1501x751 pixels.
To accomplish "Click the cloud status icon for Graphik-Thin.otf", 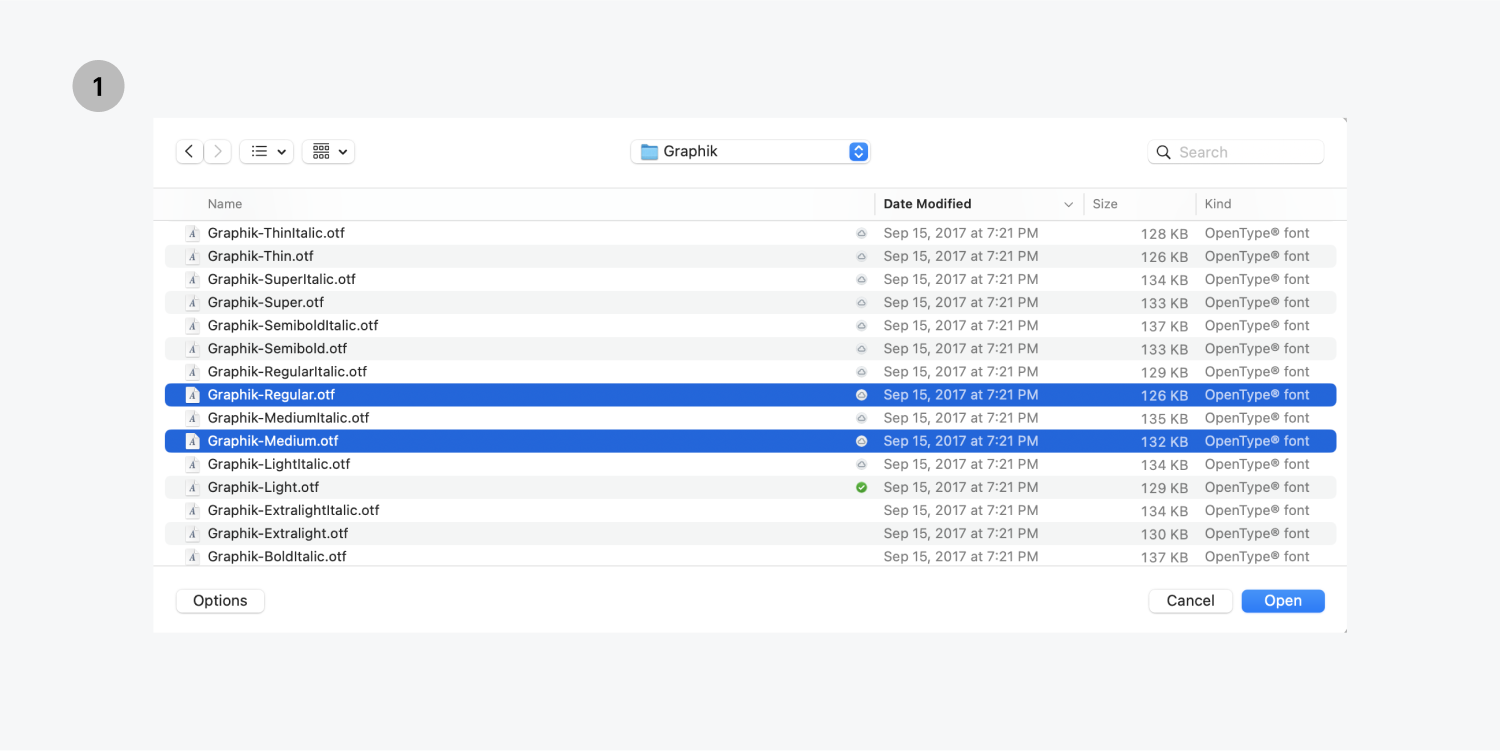I will pyautogui.click(x=861, y=256).
